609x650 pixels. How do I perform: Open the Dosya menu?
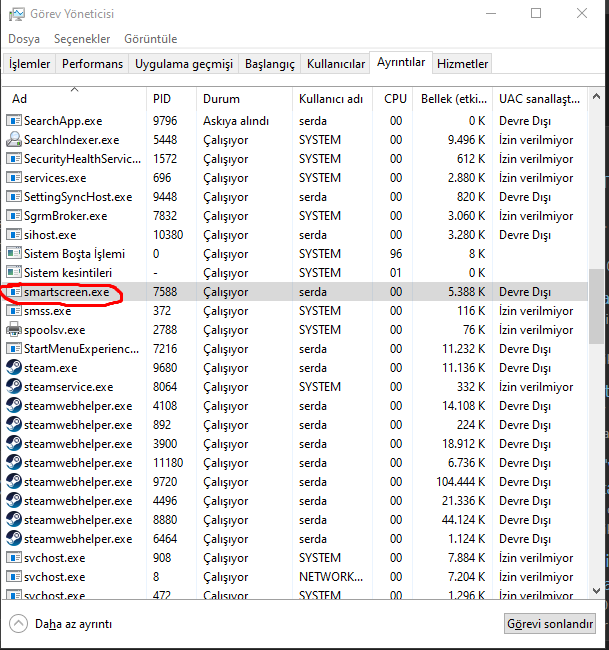point(24,39)
